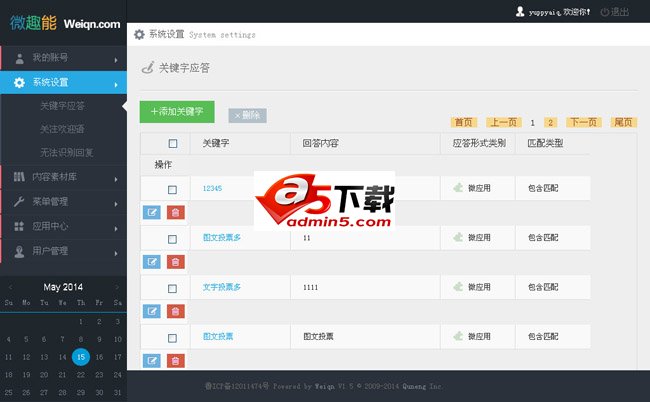Screen dimensions: 650x402
Task: Click the 关键字应答 heading icon
Action: [x=148, y=68]
